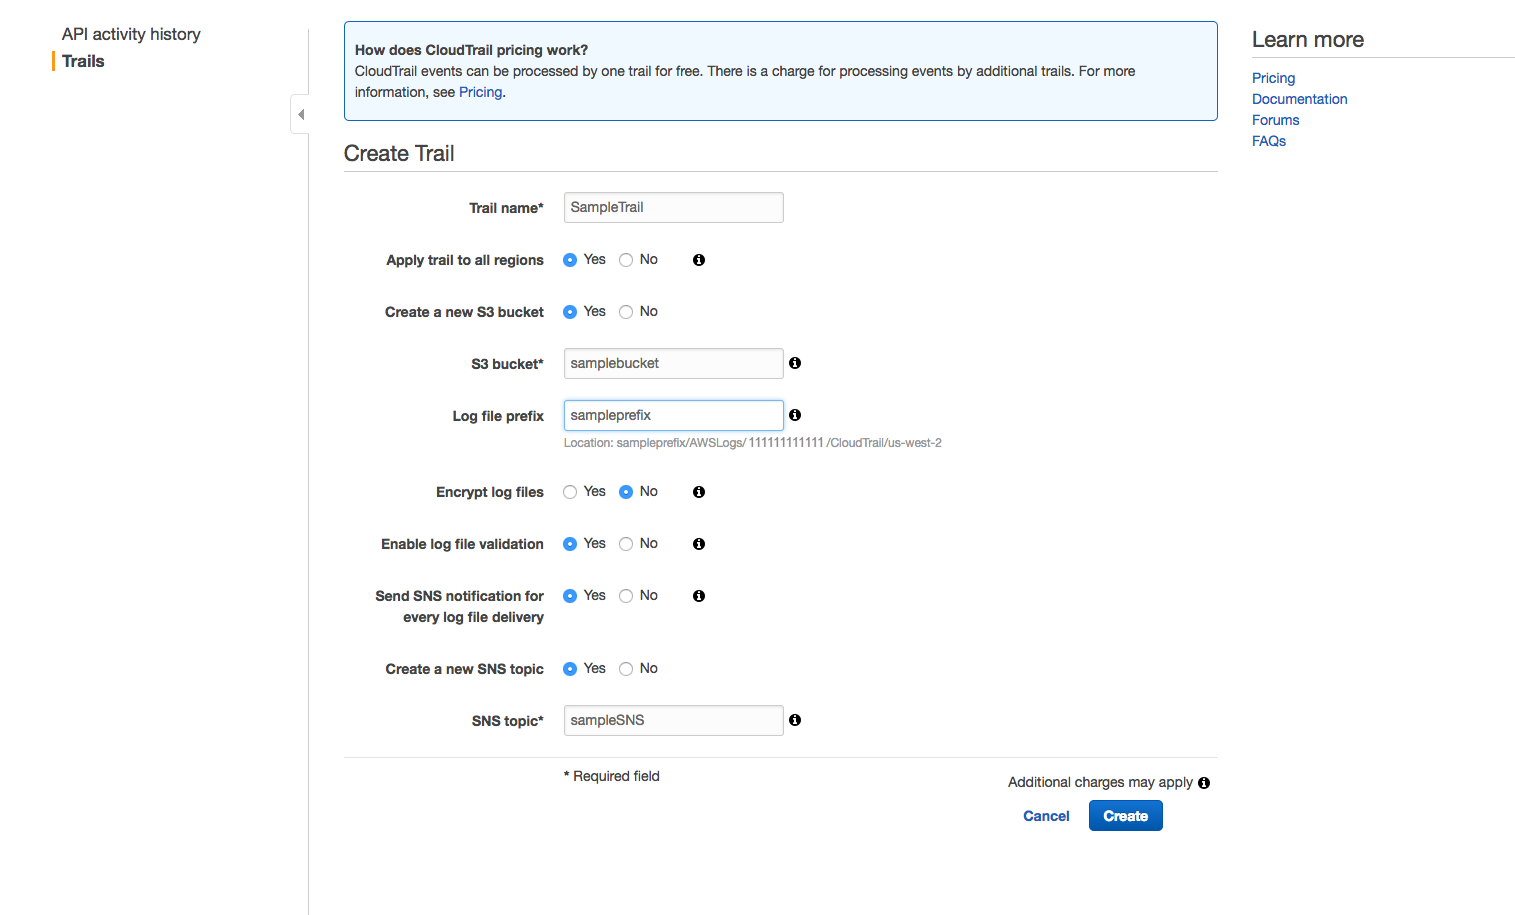Cancel the trail creation
Screen dimensions: 1515x915
[x=1046, y=815]
